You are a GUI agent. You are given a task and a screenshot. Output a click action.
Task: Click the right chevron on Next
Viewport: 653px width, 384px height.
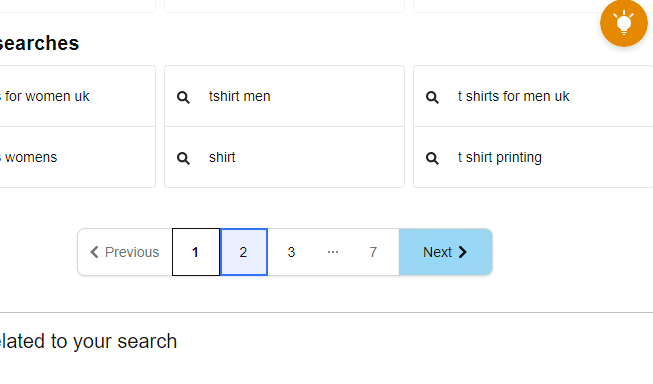point(463,252)
